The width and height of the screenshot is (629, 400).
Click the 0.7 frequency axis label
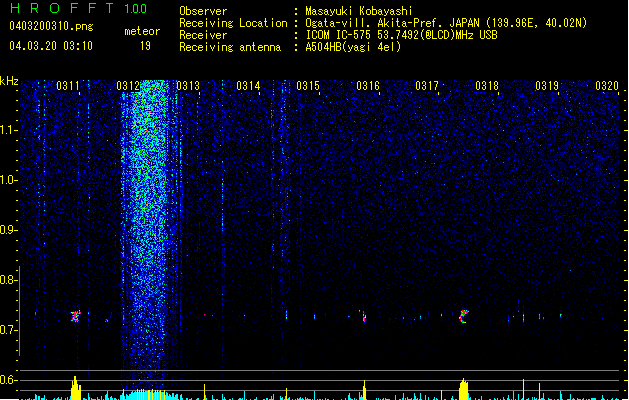(8, 330)
